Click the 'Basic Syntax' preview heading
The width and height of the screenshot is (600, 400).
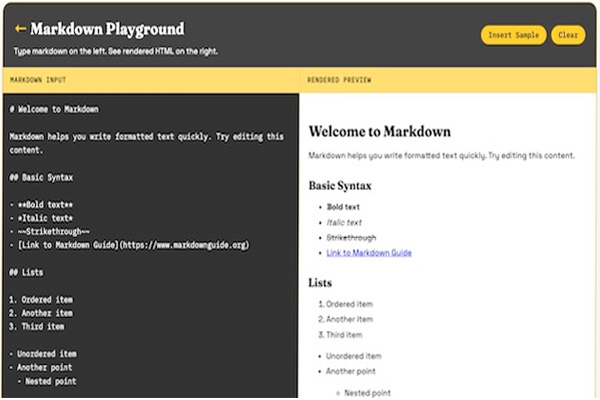pyautogui.click(x=340, y=186)
